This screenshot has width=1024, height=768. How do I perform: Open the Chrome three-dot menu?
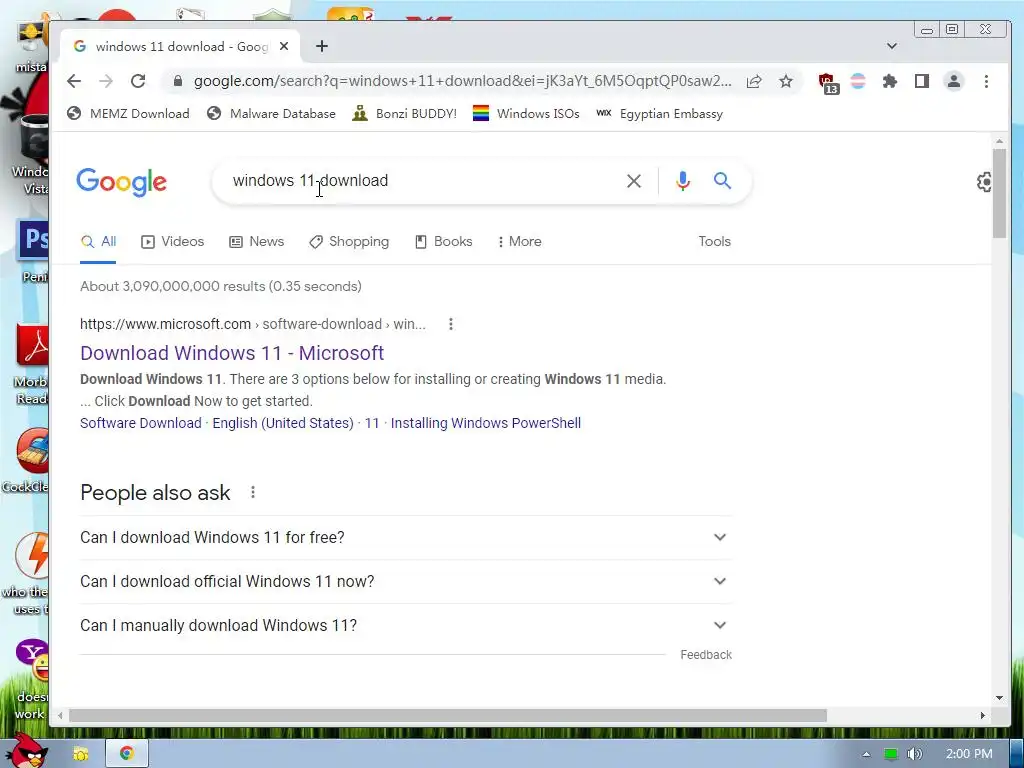coord(986,81)
